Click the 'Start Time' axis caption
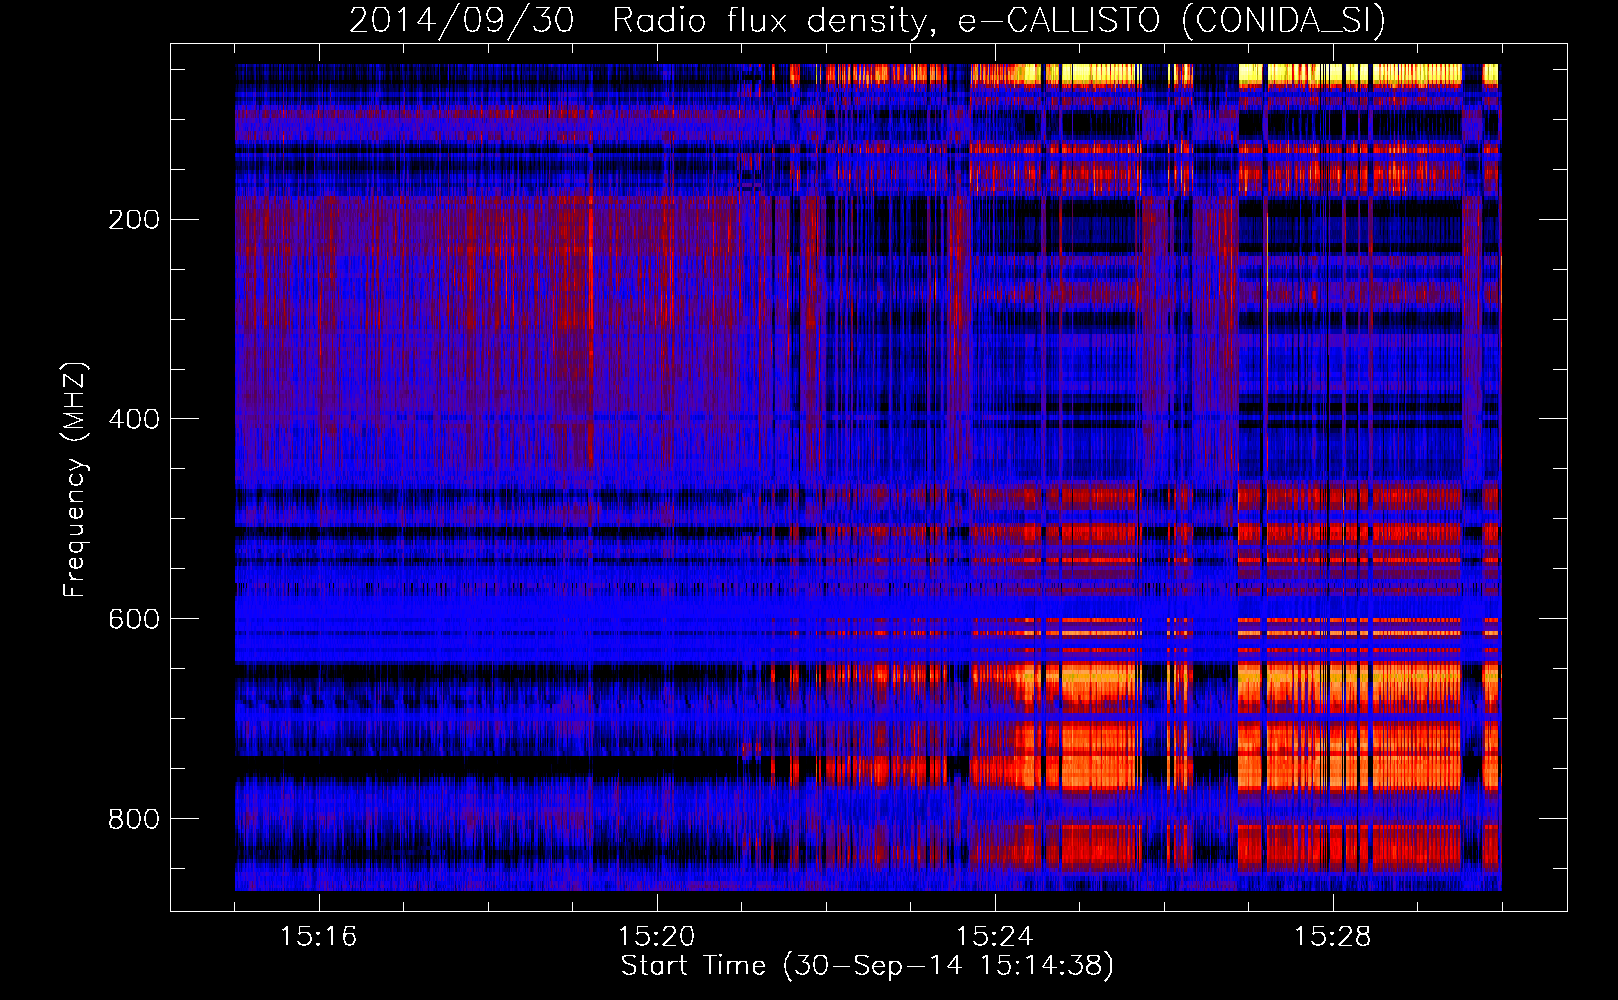The width and height of the screenshot is (1618, 1000). (x=867, y=965)
